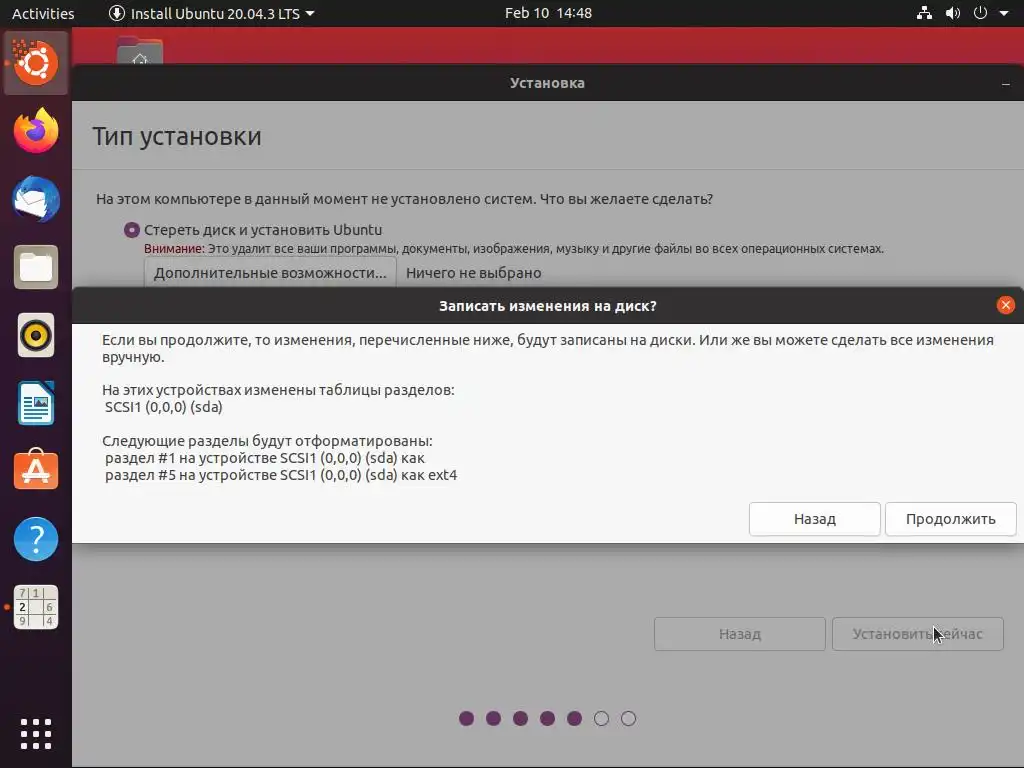Click the Activities menu
Viewport: 1024px width, 768px height.
click(43, 13)
